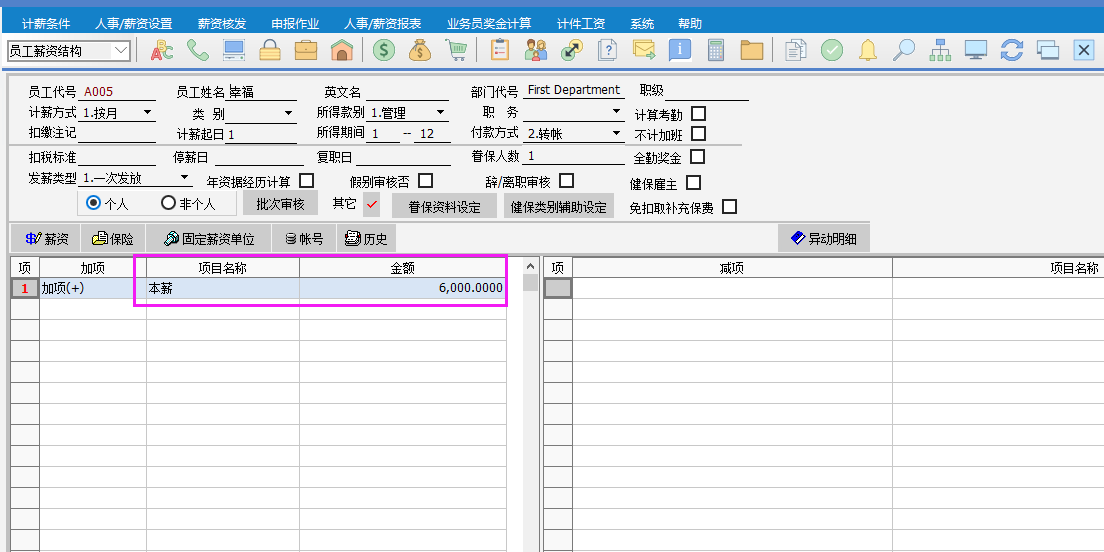
Task: Click the magnifier search icon
Action: [904, 50]
